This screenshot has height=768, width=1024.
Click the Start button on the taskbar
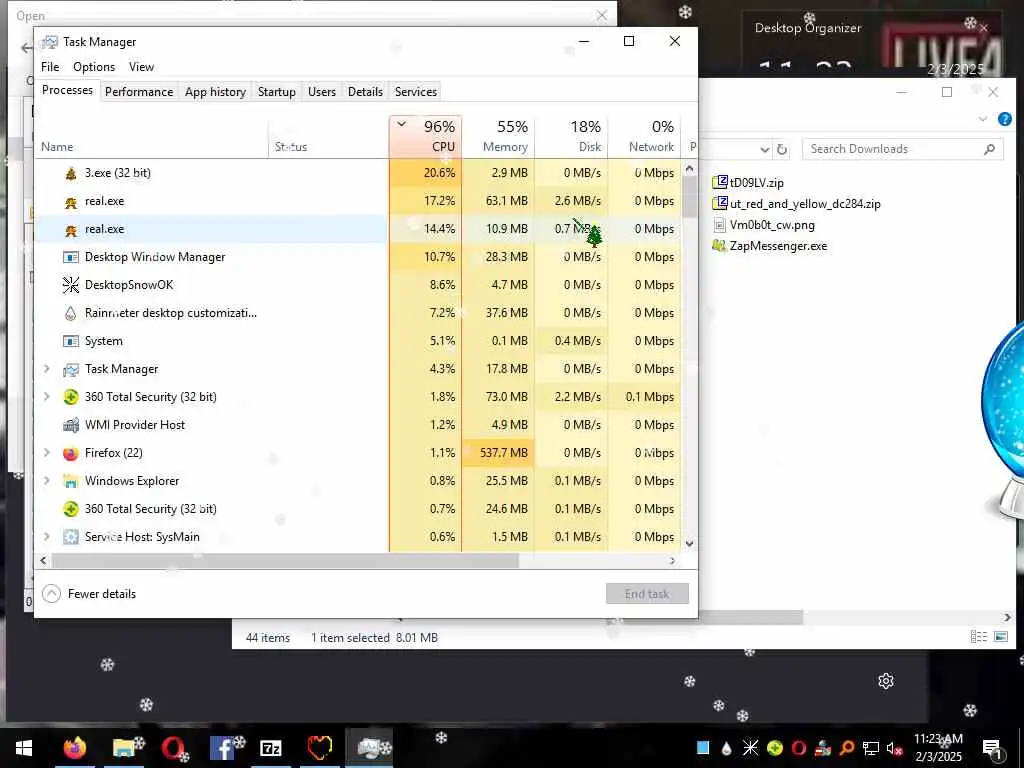(x=24, y=748)
